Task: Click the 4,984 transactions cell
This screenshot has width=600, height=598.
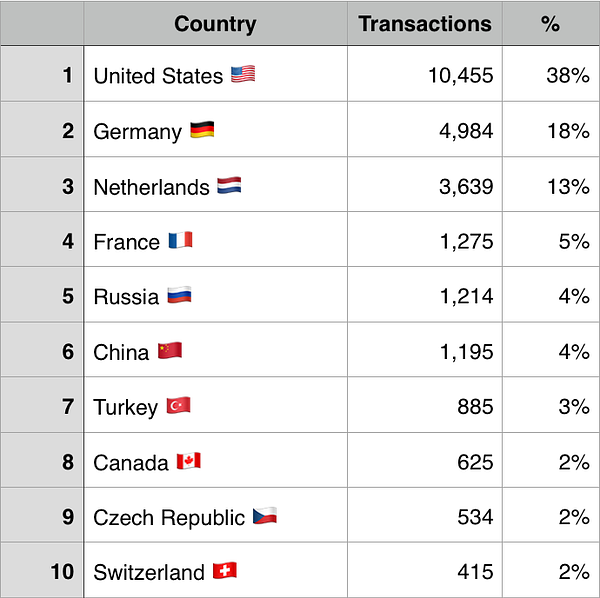Action: 425,131
